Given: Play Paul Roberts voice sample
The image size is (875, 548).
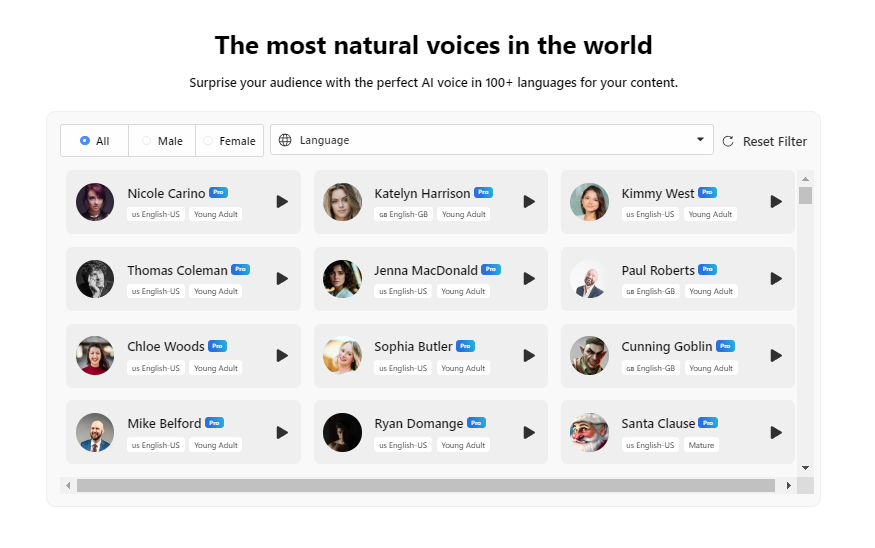Looking at the screenshot, I should coord(776,278).
